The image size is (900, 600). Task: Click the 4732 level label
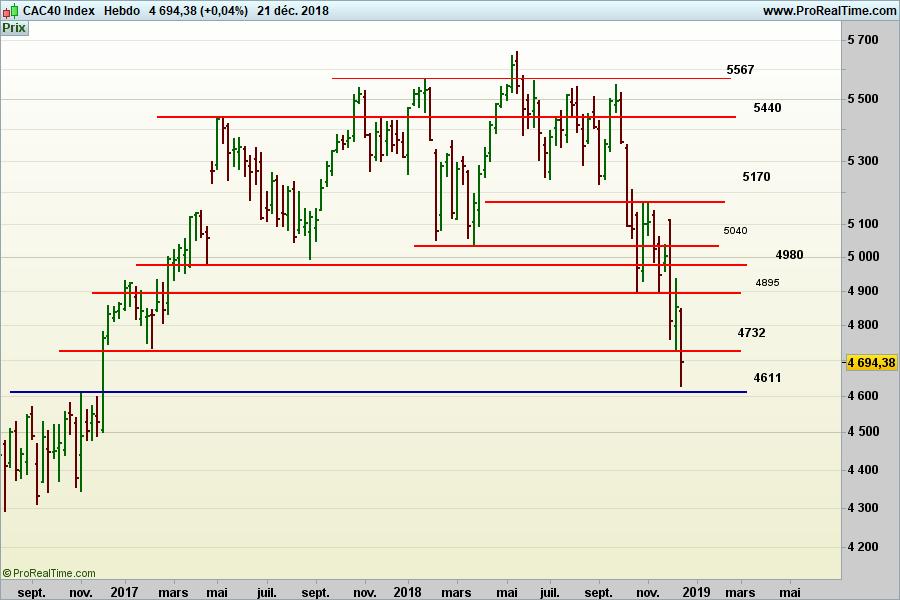click(x=751, y=332)
